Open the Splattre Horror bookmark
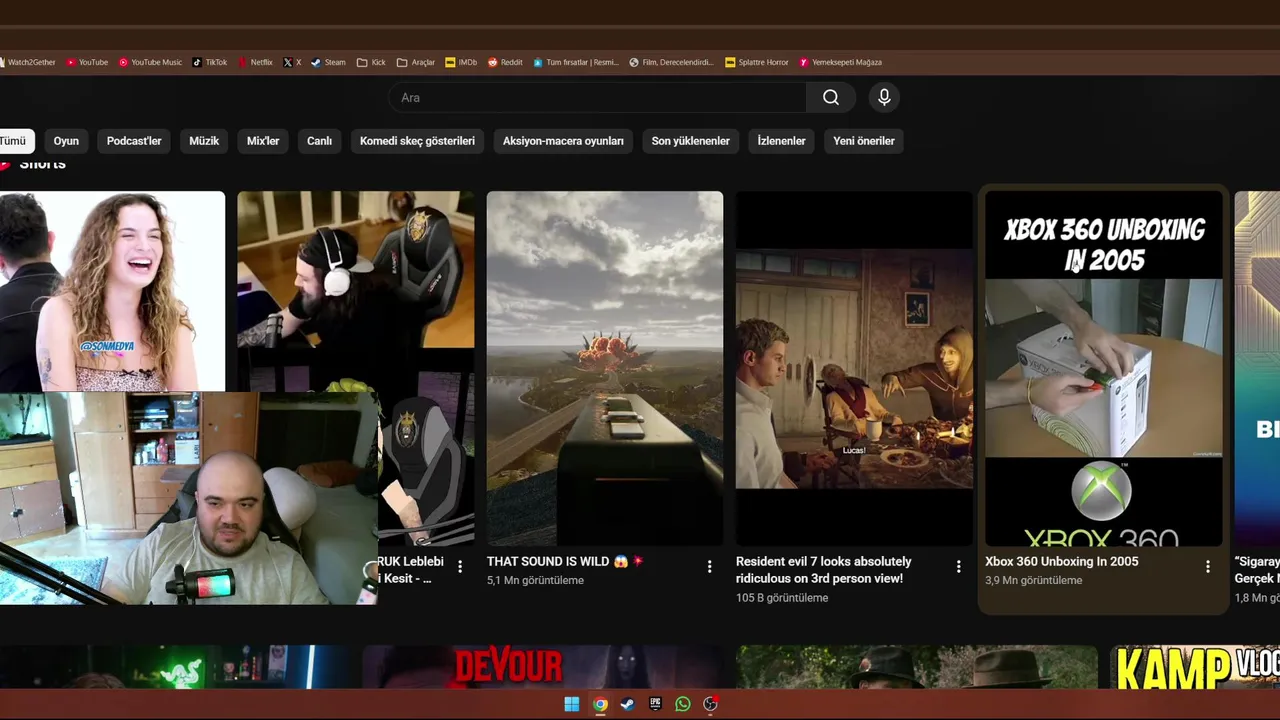 (757, 62)
